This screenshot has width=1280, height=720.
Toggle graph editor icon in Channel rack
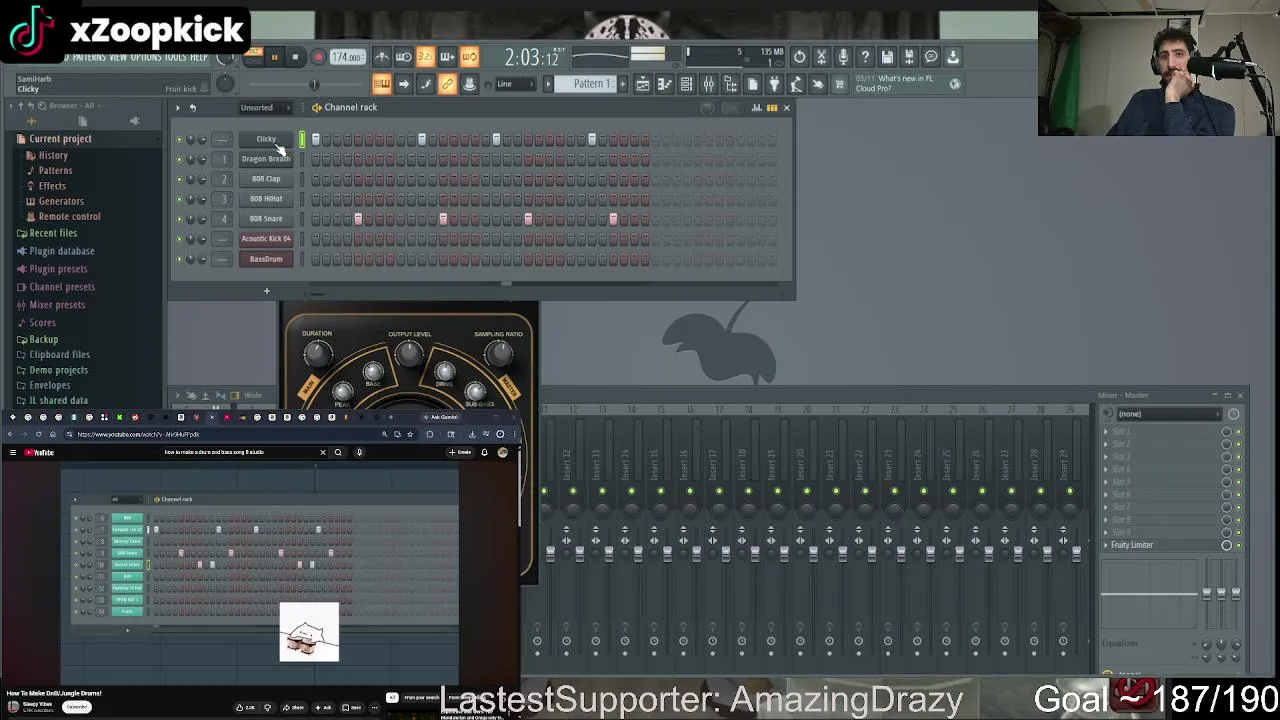[757, 107]
